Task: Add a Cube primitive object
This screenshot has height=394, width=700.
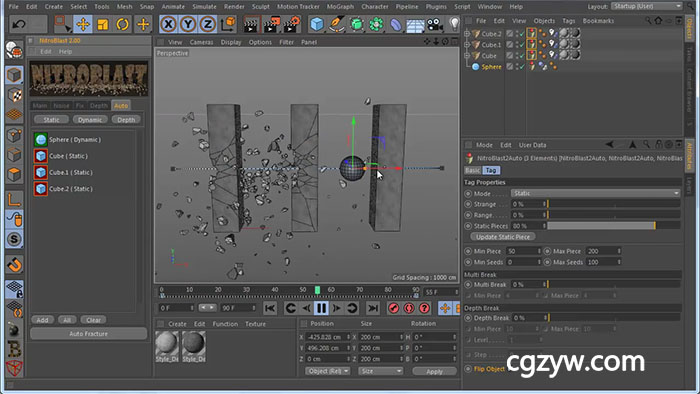Action: pyautogui.click(x=317, y=24)
